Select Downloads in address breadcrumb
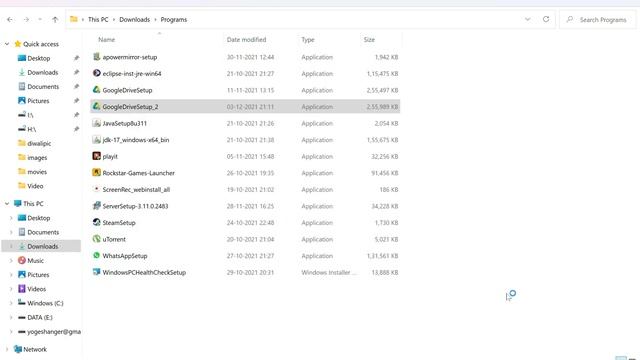The width and height of the screenshot is (640, 360). point(134,20)
